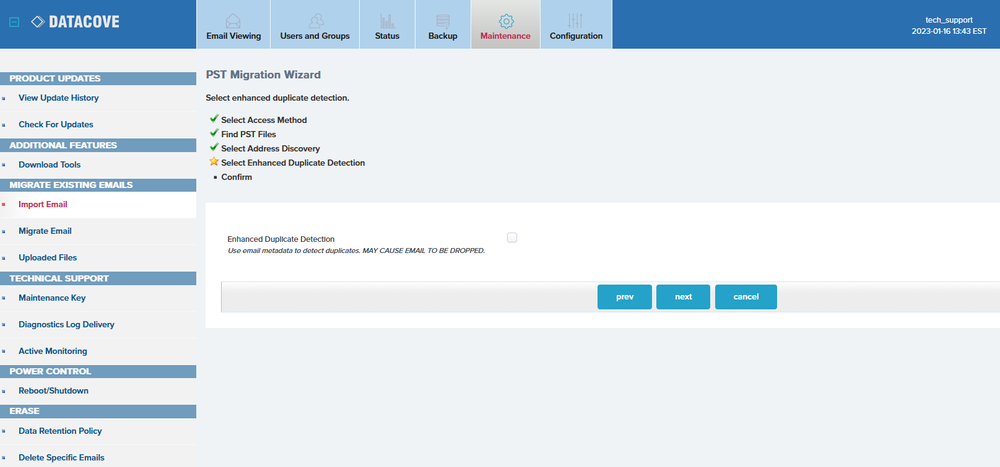The image size is (1000, 467).
Task: Open Reboot/Shutdown page
Action: click(54, 390)
